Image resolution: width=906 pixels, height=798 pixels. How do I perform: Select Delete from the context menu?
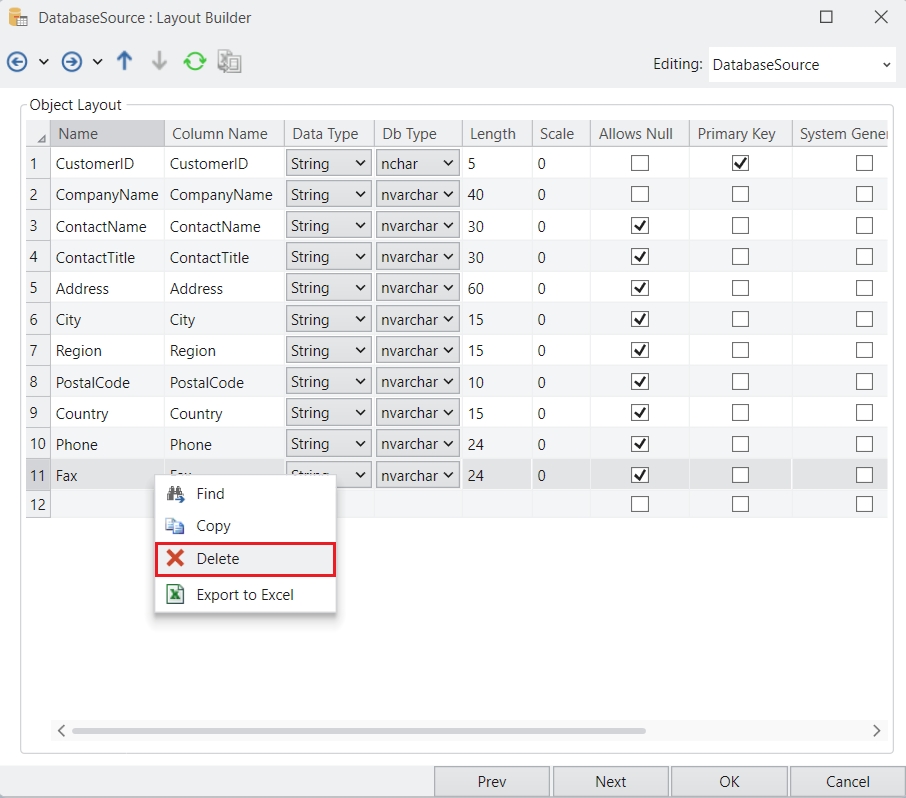(x=245, y=559)
